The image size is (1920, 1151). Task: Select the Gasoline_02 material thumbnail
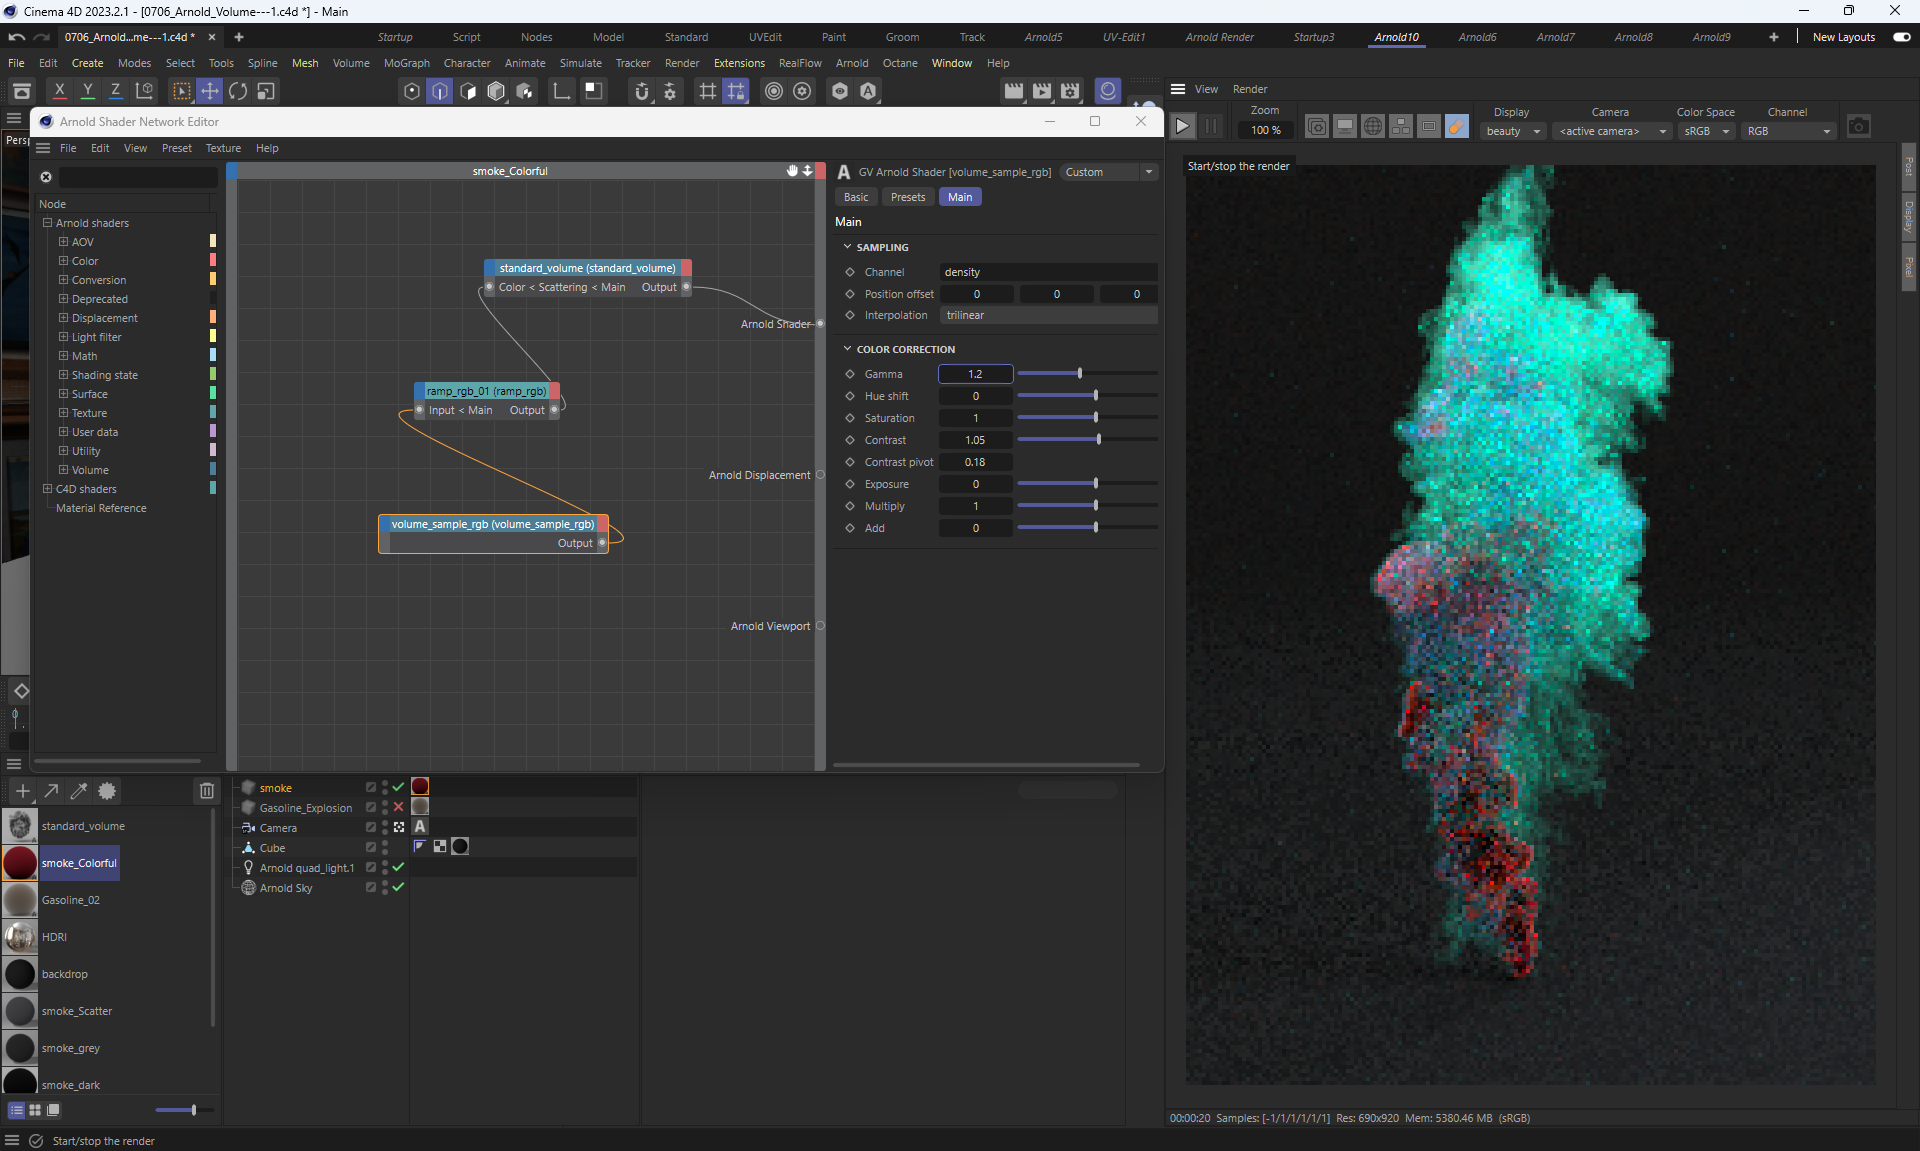(20, 900)
